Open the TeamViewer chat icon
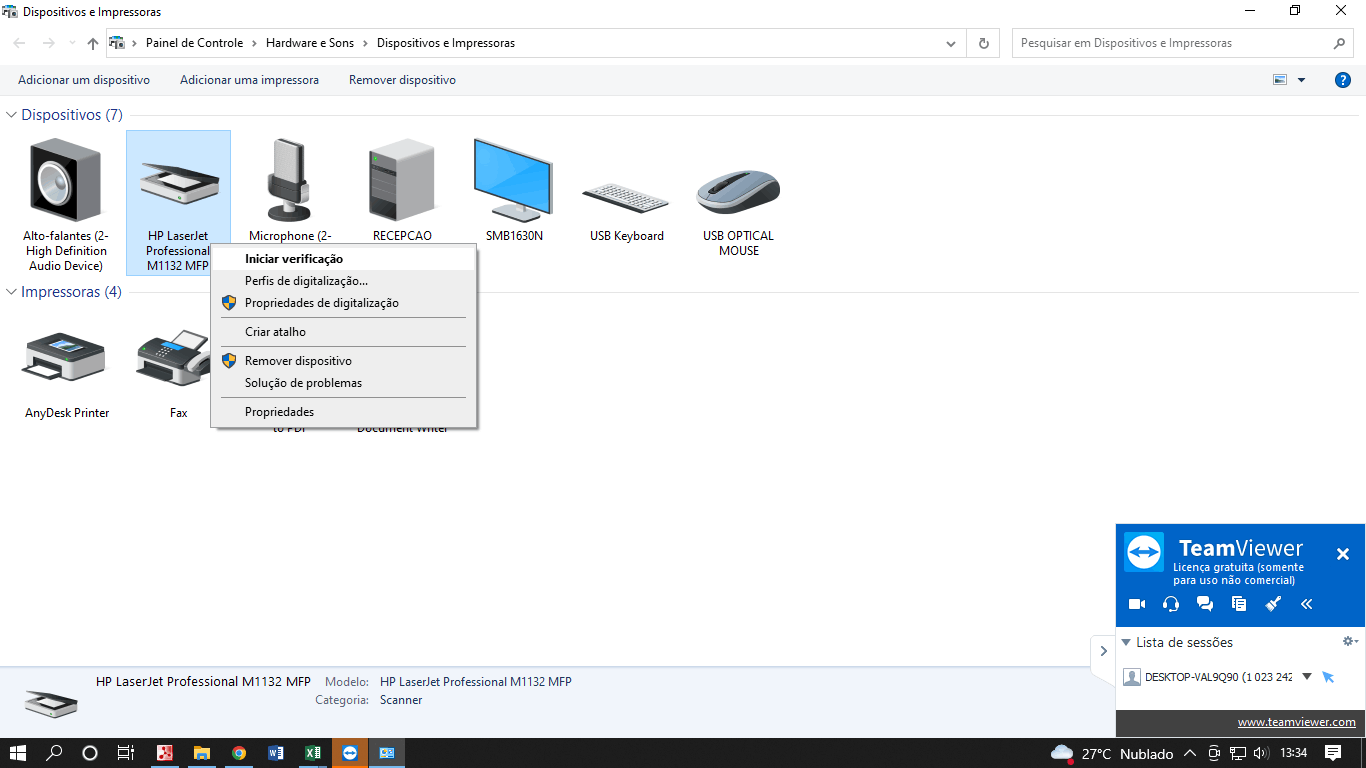Screen dimensions: 1366x768 (1205, 604)
